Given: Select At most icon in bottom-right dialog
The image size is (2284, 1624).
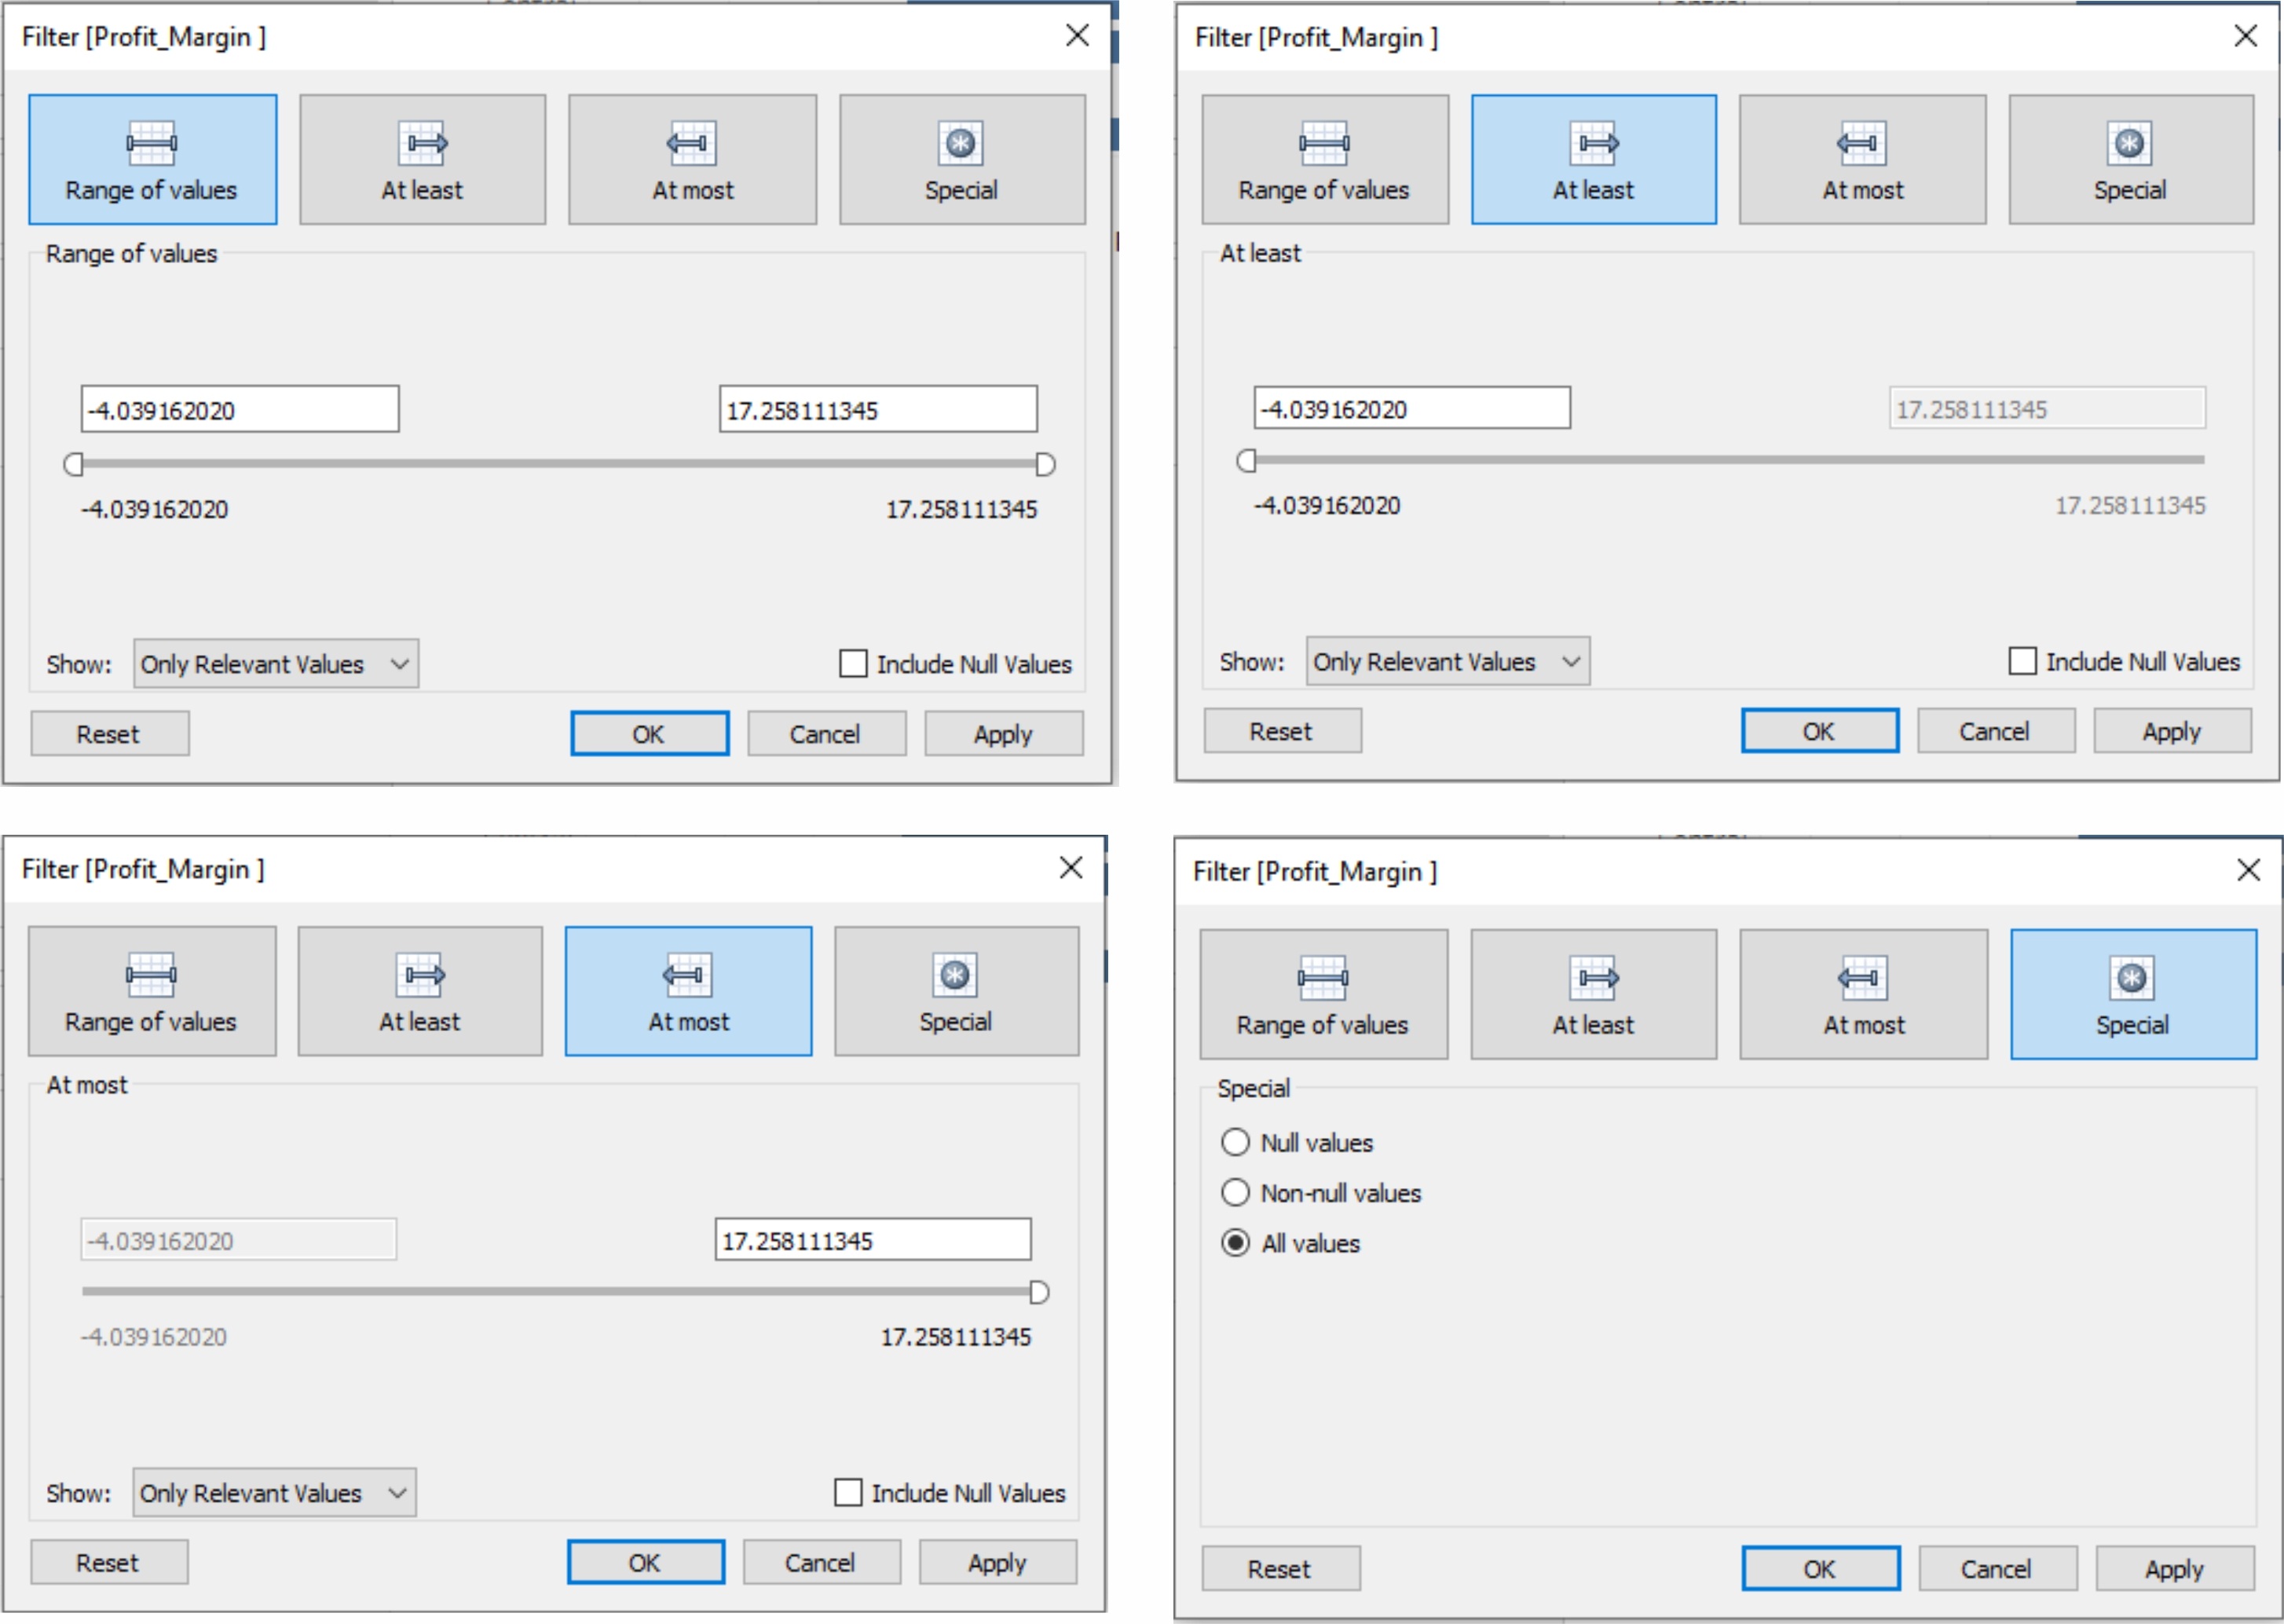Looking at the screenshot, I should (x=1864, y=994).
